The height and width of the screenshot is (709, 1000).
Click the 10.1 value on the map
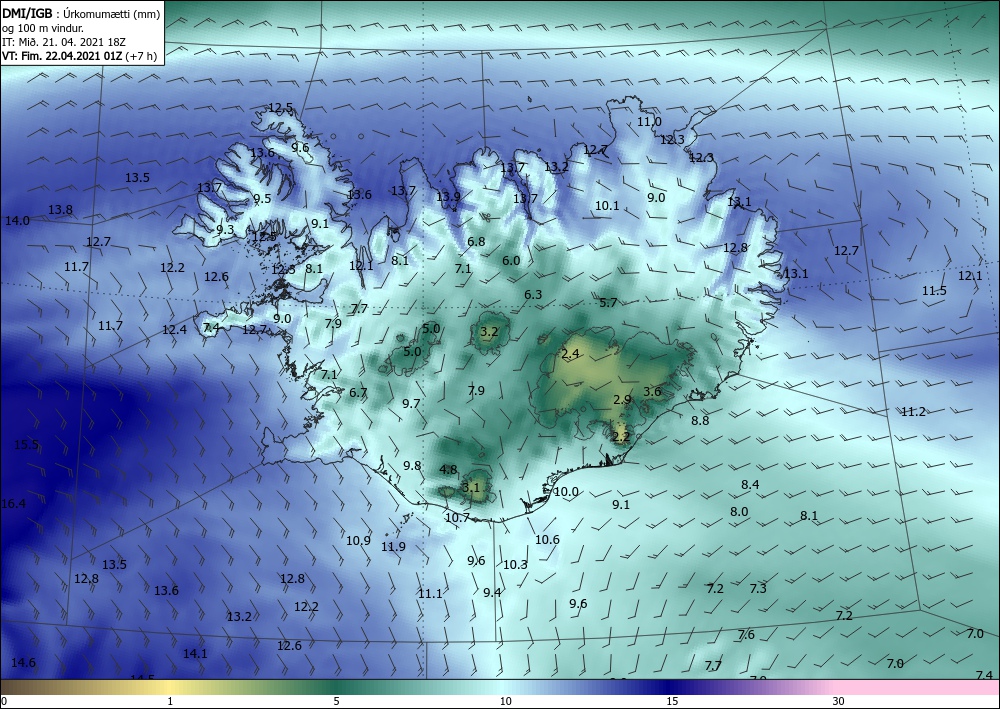tap(607, 205)
